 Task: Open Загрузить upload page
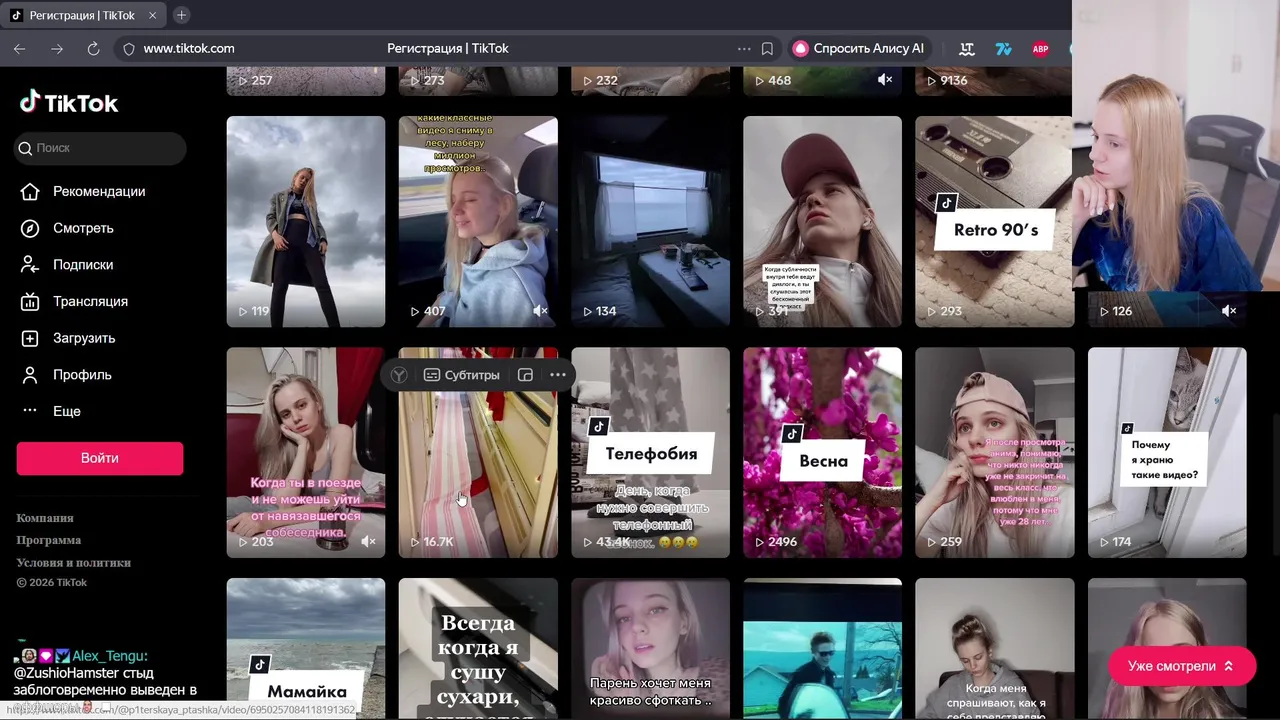click(68, 338)
